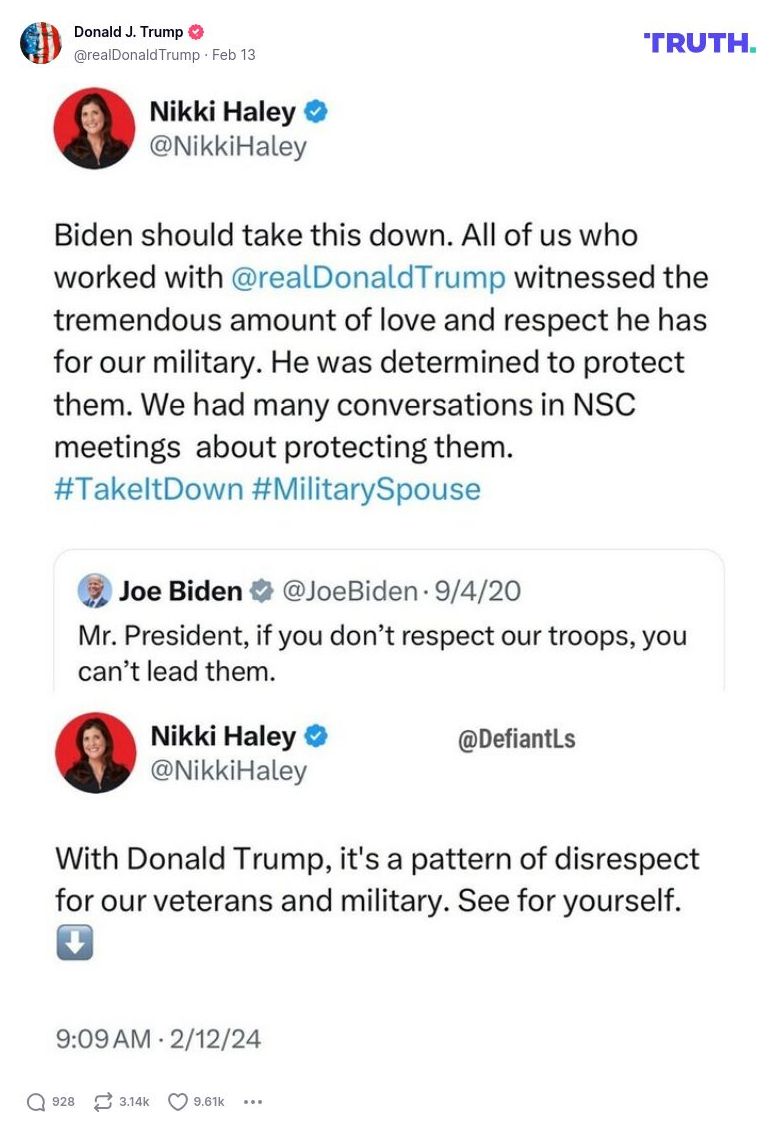Open the #TakeItDown hashtag
This screenshot has height=1132, width=777.
tap(149, 489)
